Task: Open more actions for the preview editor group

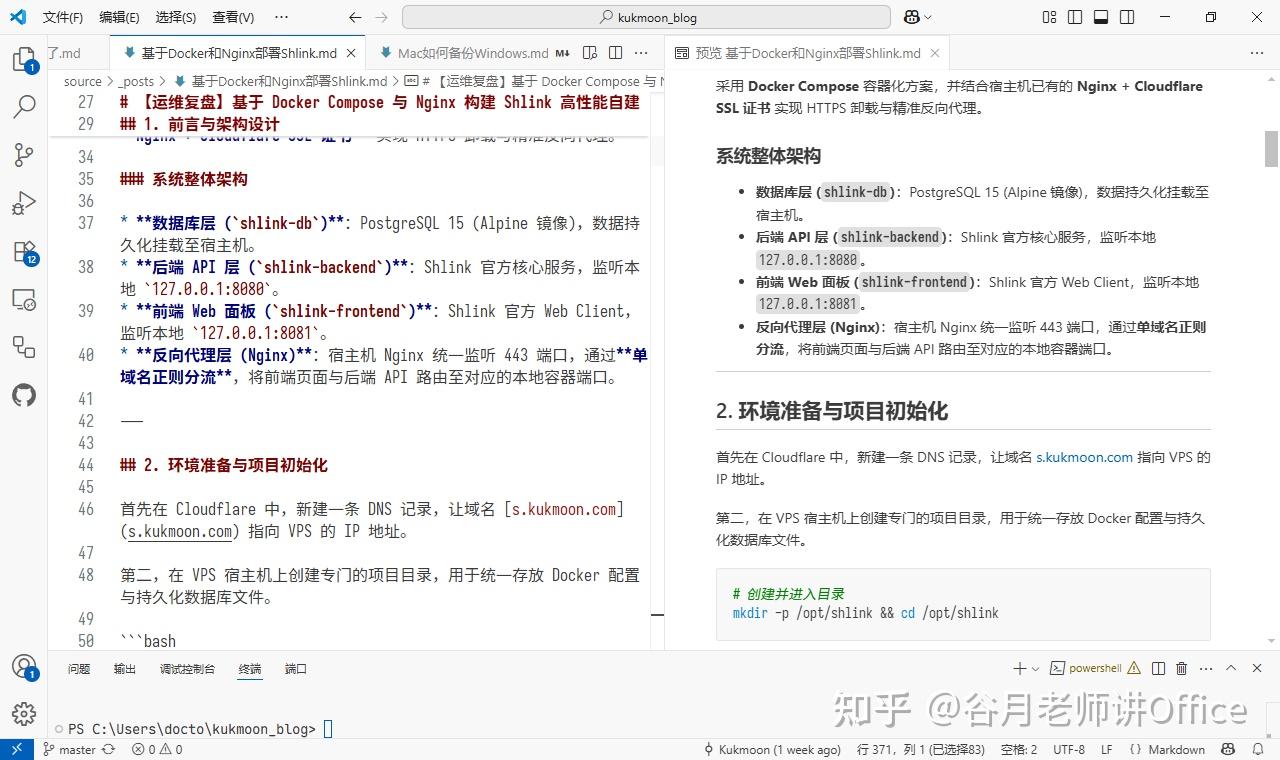Action: click(x=1258, y=53)
